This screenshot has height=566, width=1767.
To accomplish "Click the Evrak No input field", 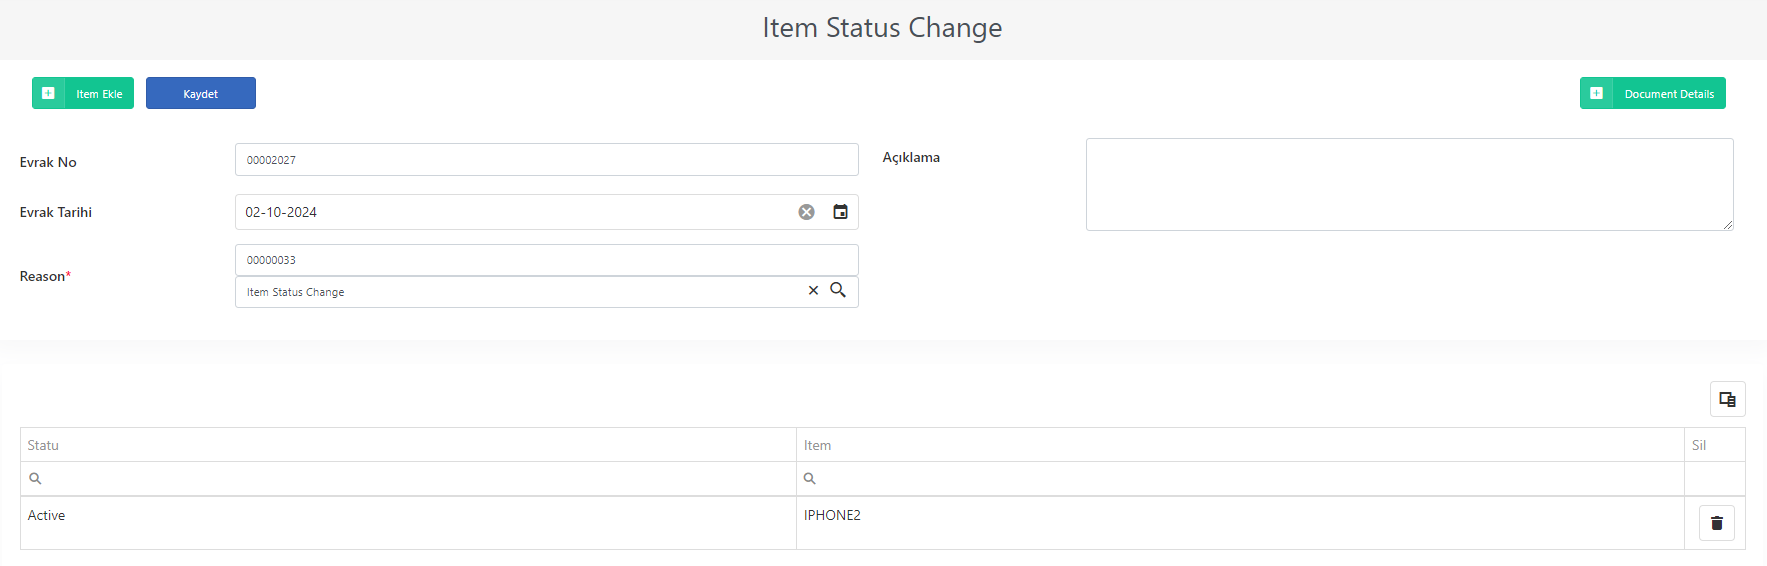I will click(x=547, y=160).
